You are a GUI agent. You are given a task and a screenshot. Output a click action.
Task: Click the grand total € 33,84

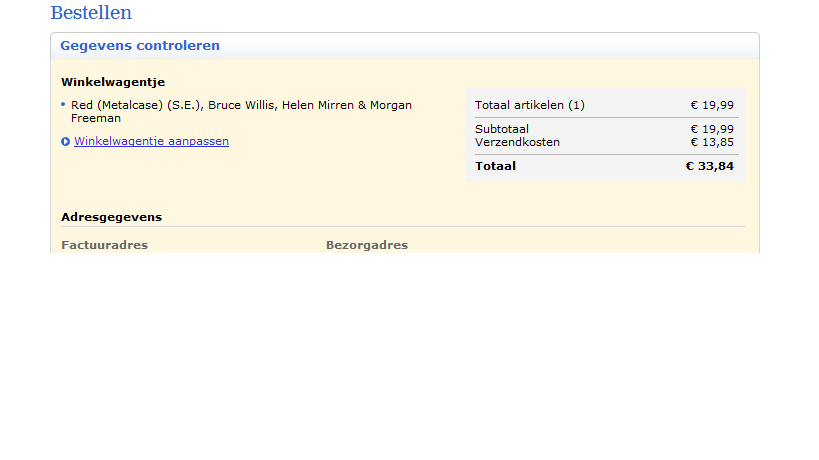[x=709, y=166]
